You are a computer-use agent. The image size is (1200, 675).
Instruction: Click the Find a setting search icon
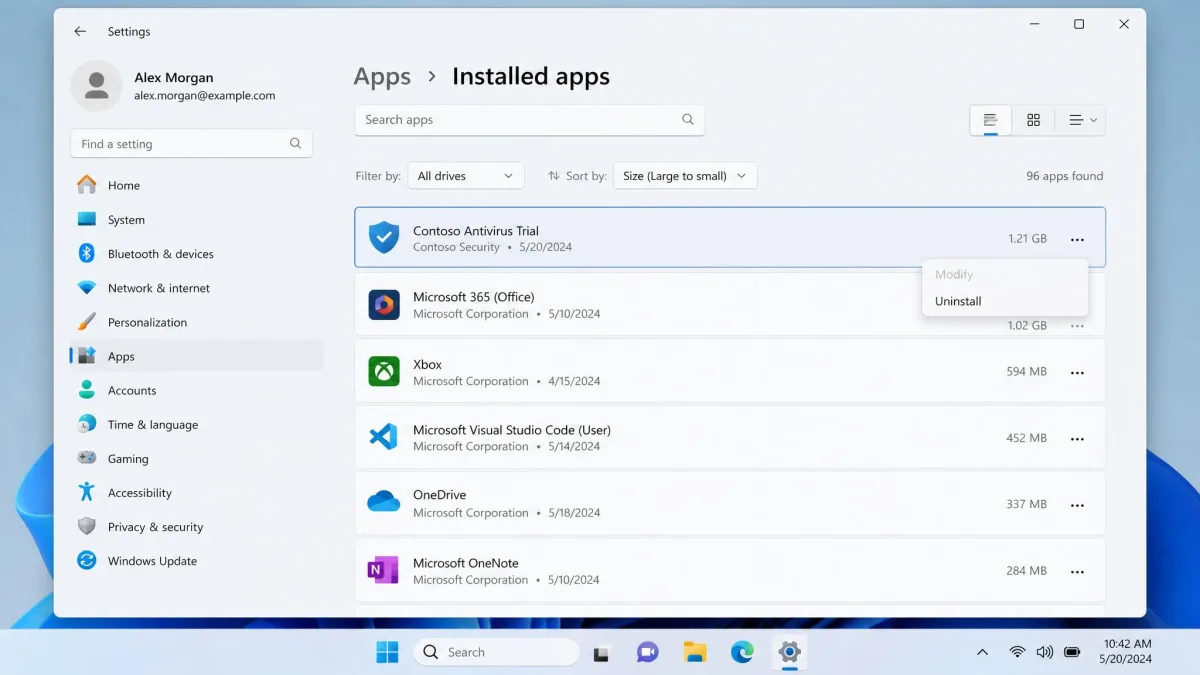coord(295,143)
